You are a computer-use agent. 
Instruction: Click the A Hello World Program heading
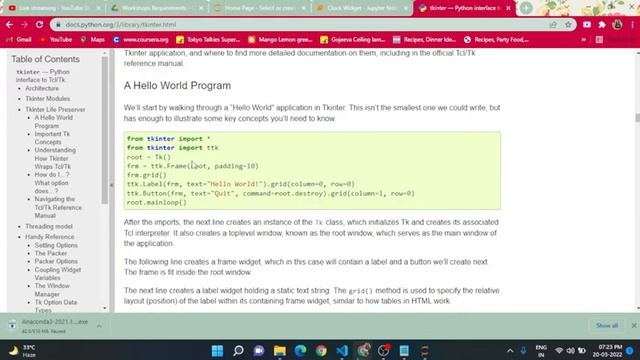(177, 85)
